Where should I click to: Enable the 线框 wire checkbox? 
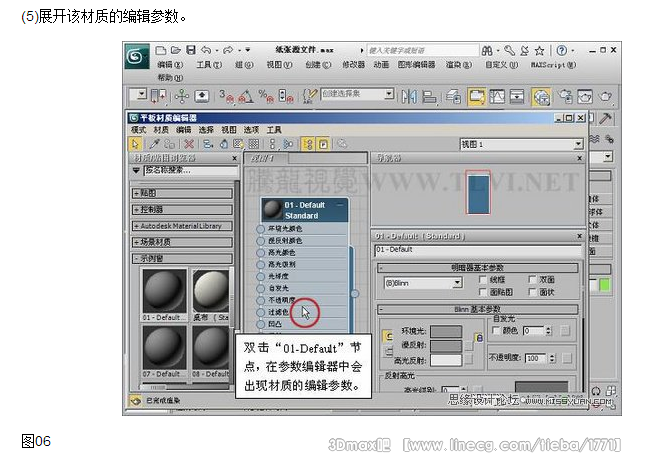pos(483,280)
